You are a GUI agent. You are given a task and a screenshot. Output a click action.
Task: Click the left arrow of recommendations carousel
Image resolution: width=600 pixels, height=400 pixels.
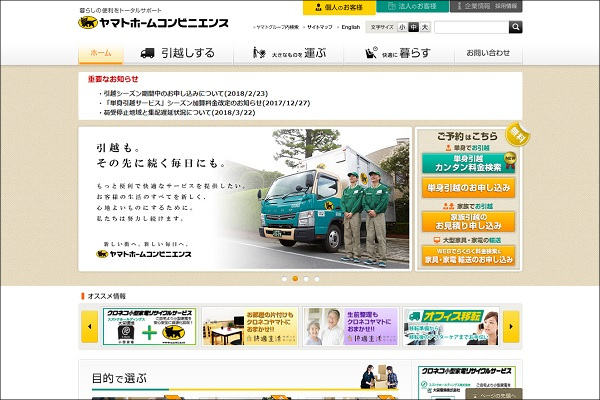click(90, 327)
